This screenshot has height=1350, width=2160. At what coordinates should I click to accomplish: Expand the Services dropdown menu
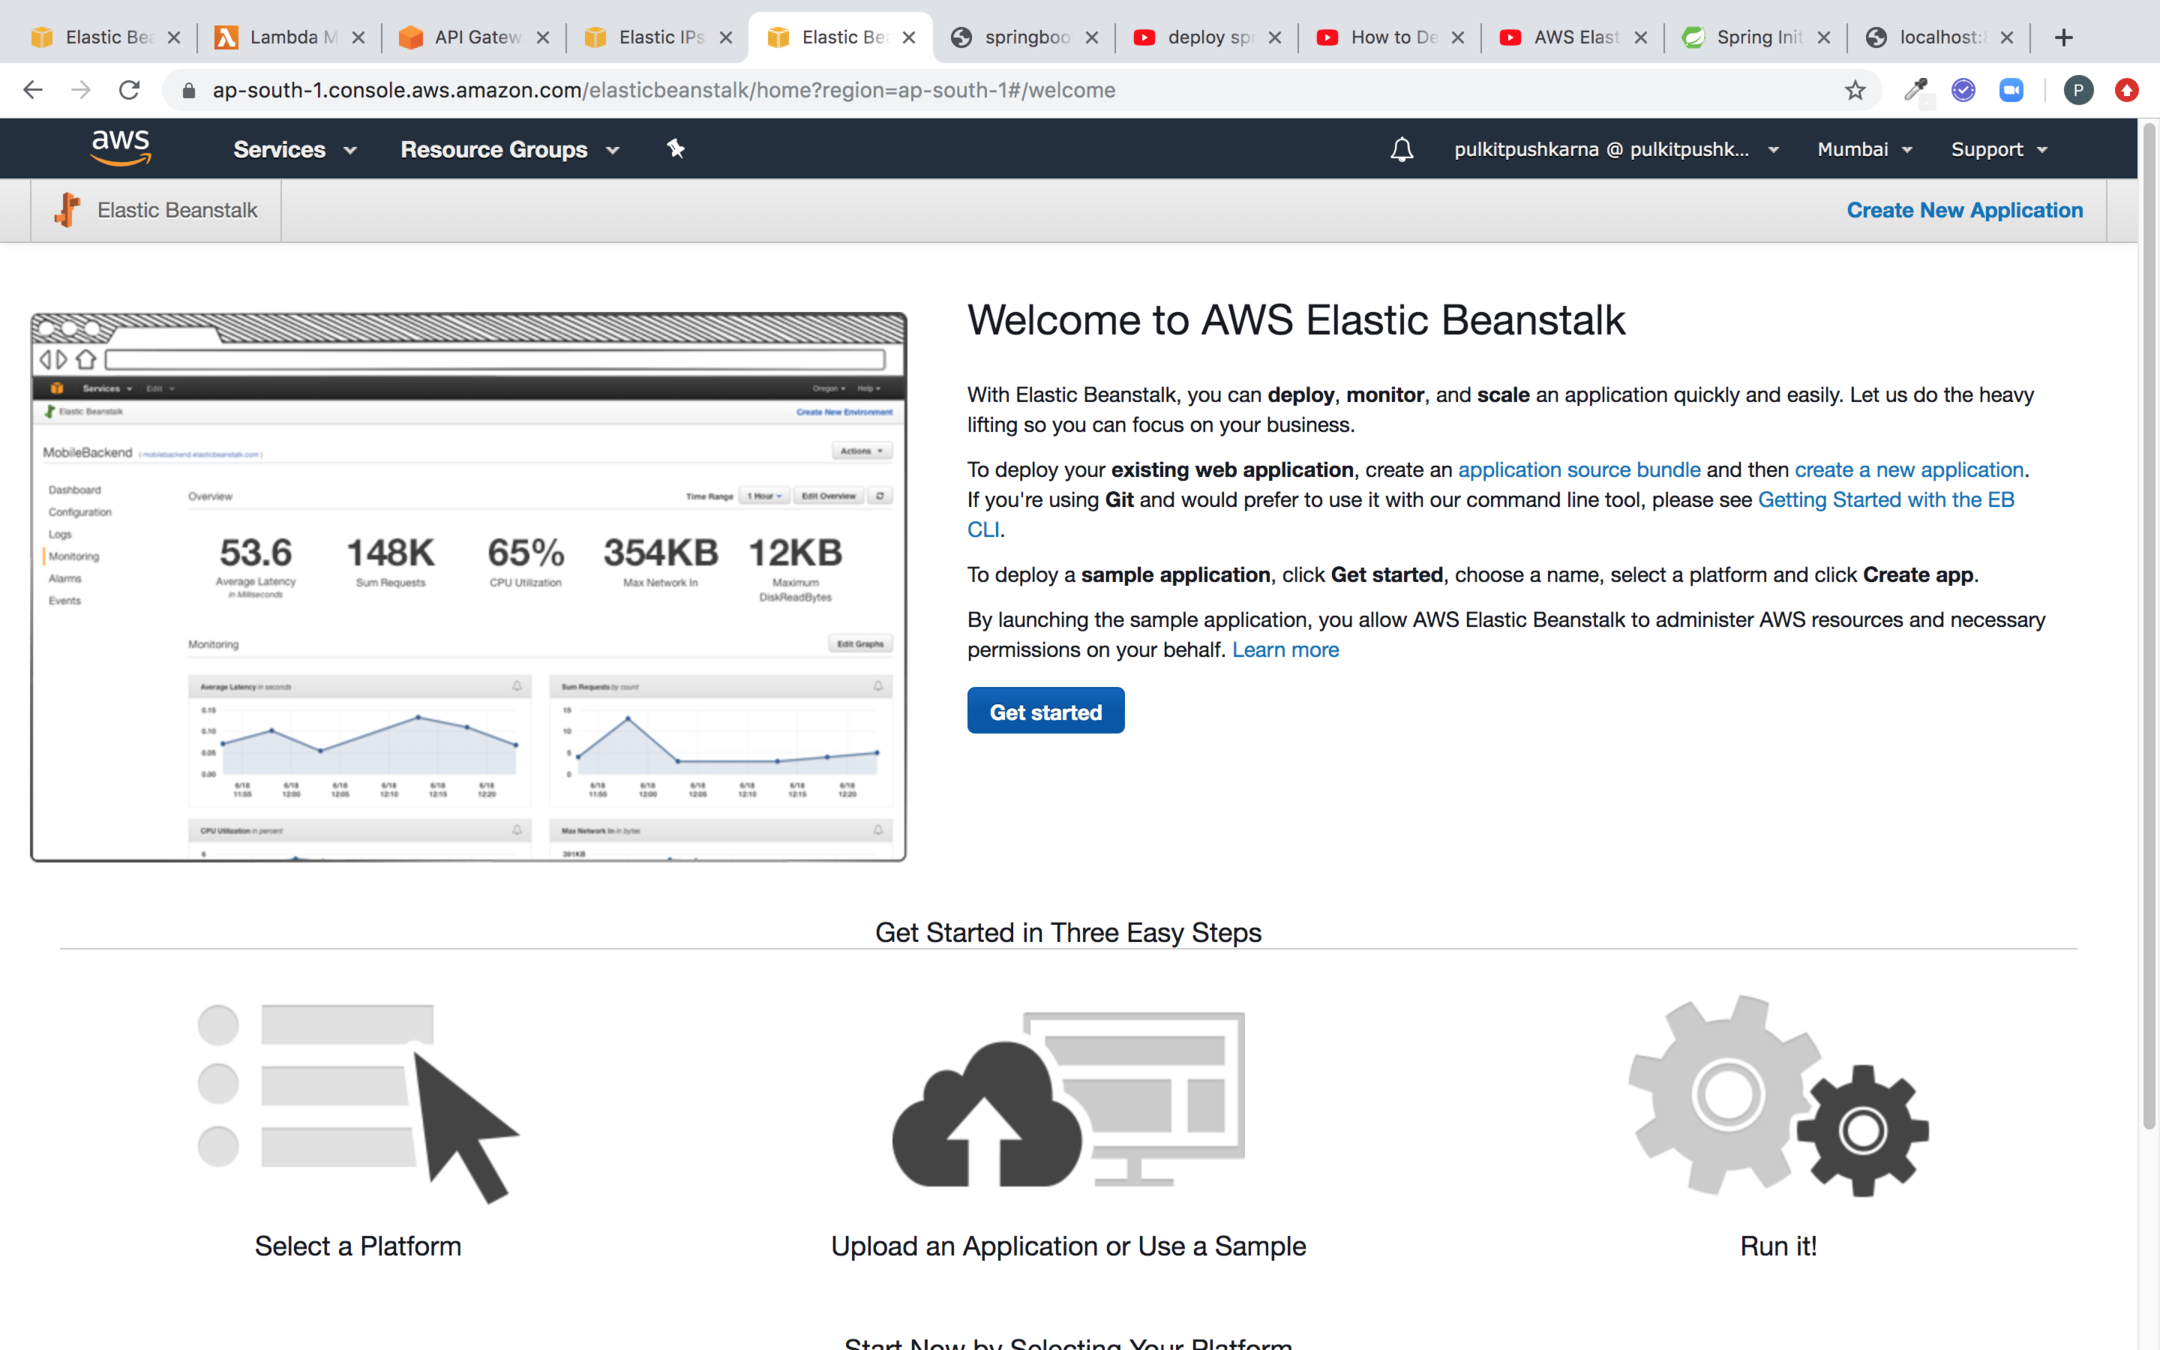tap(294, 149)
